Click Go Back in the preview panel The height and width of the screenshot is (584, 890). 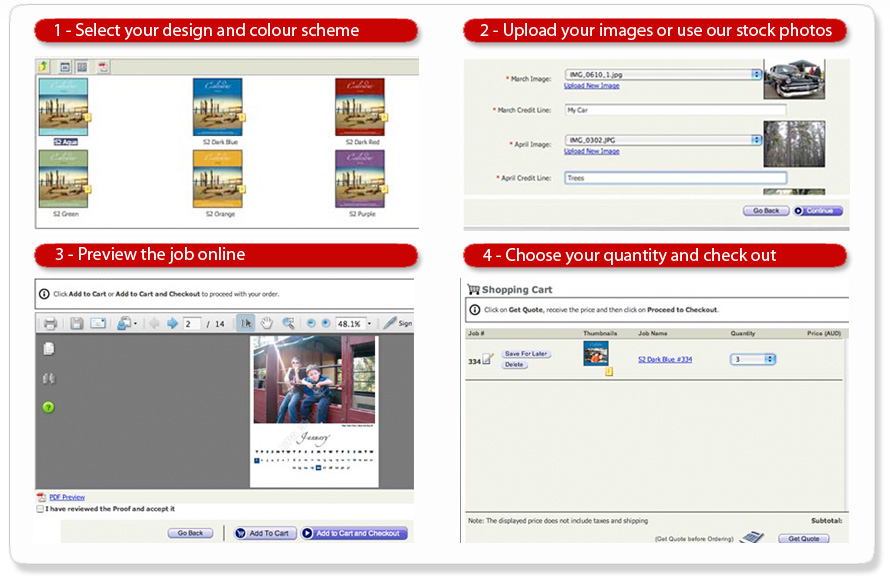tap(190, 533)
